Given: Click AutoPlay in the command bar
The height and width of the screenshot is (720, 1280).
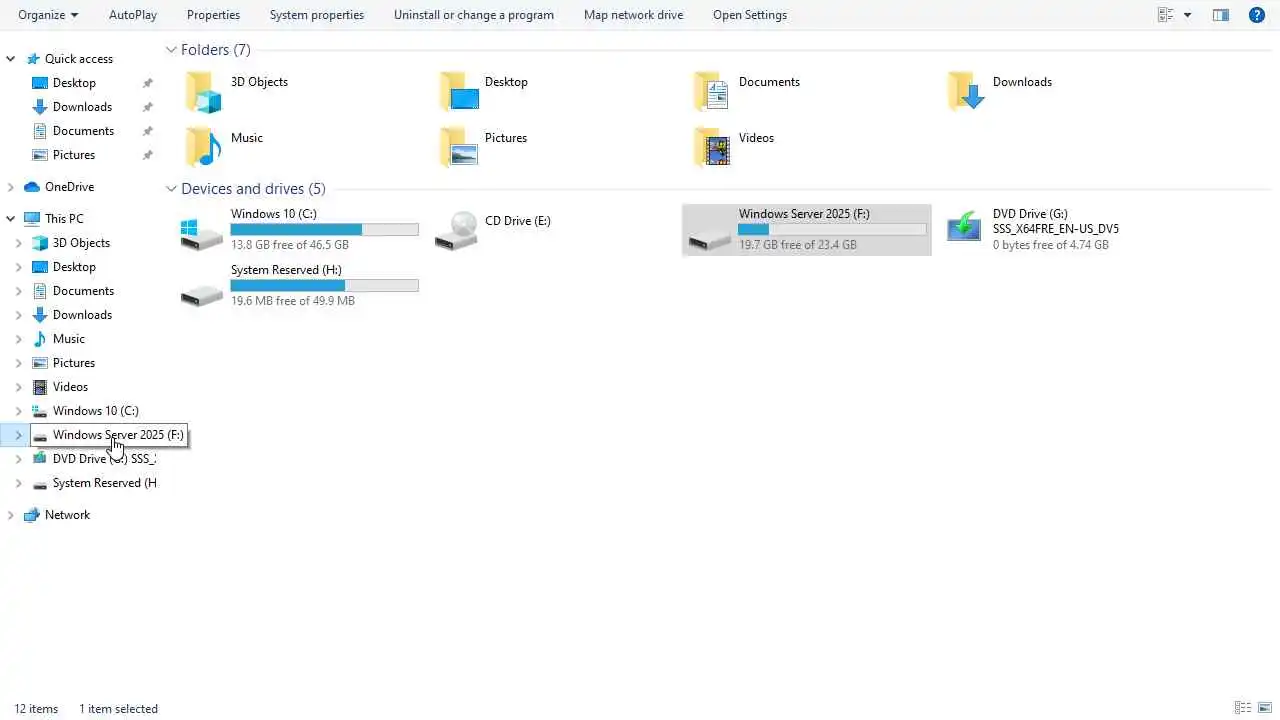Looking at the screenshot, I should 133,15.
